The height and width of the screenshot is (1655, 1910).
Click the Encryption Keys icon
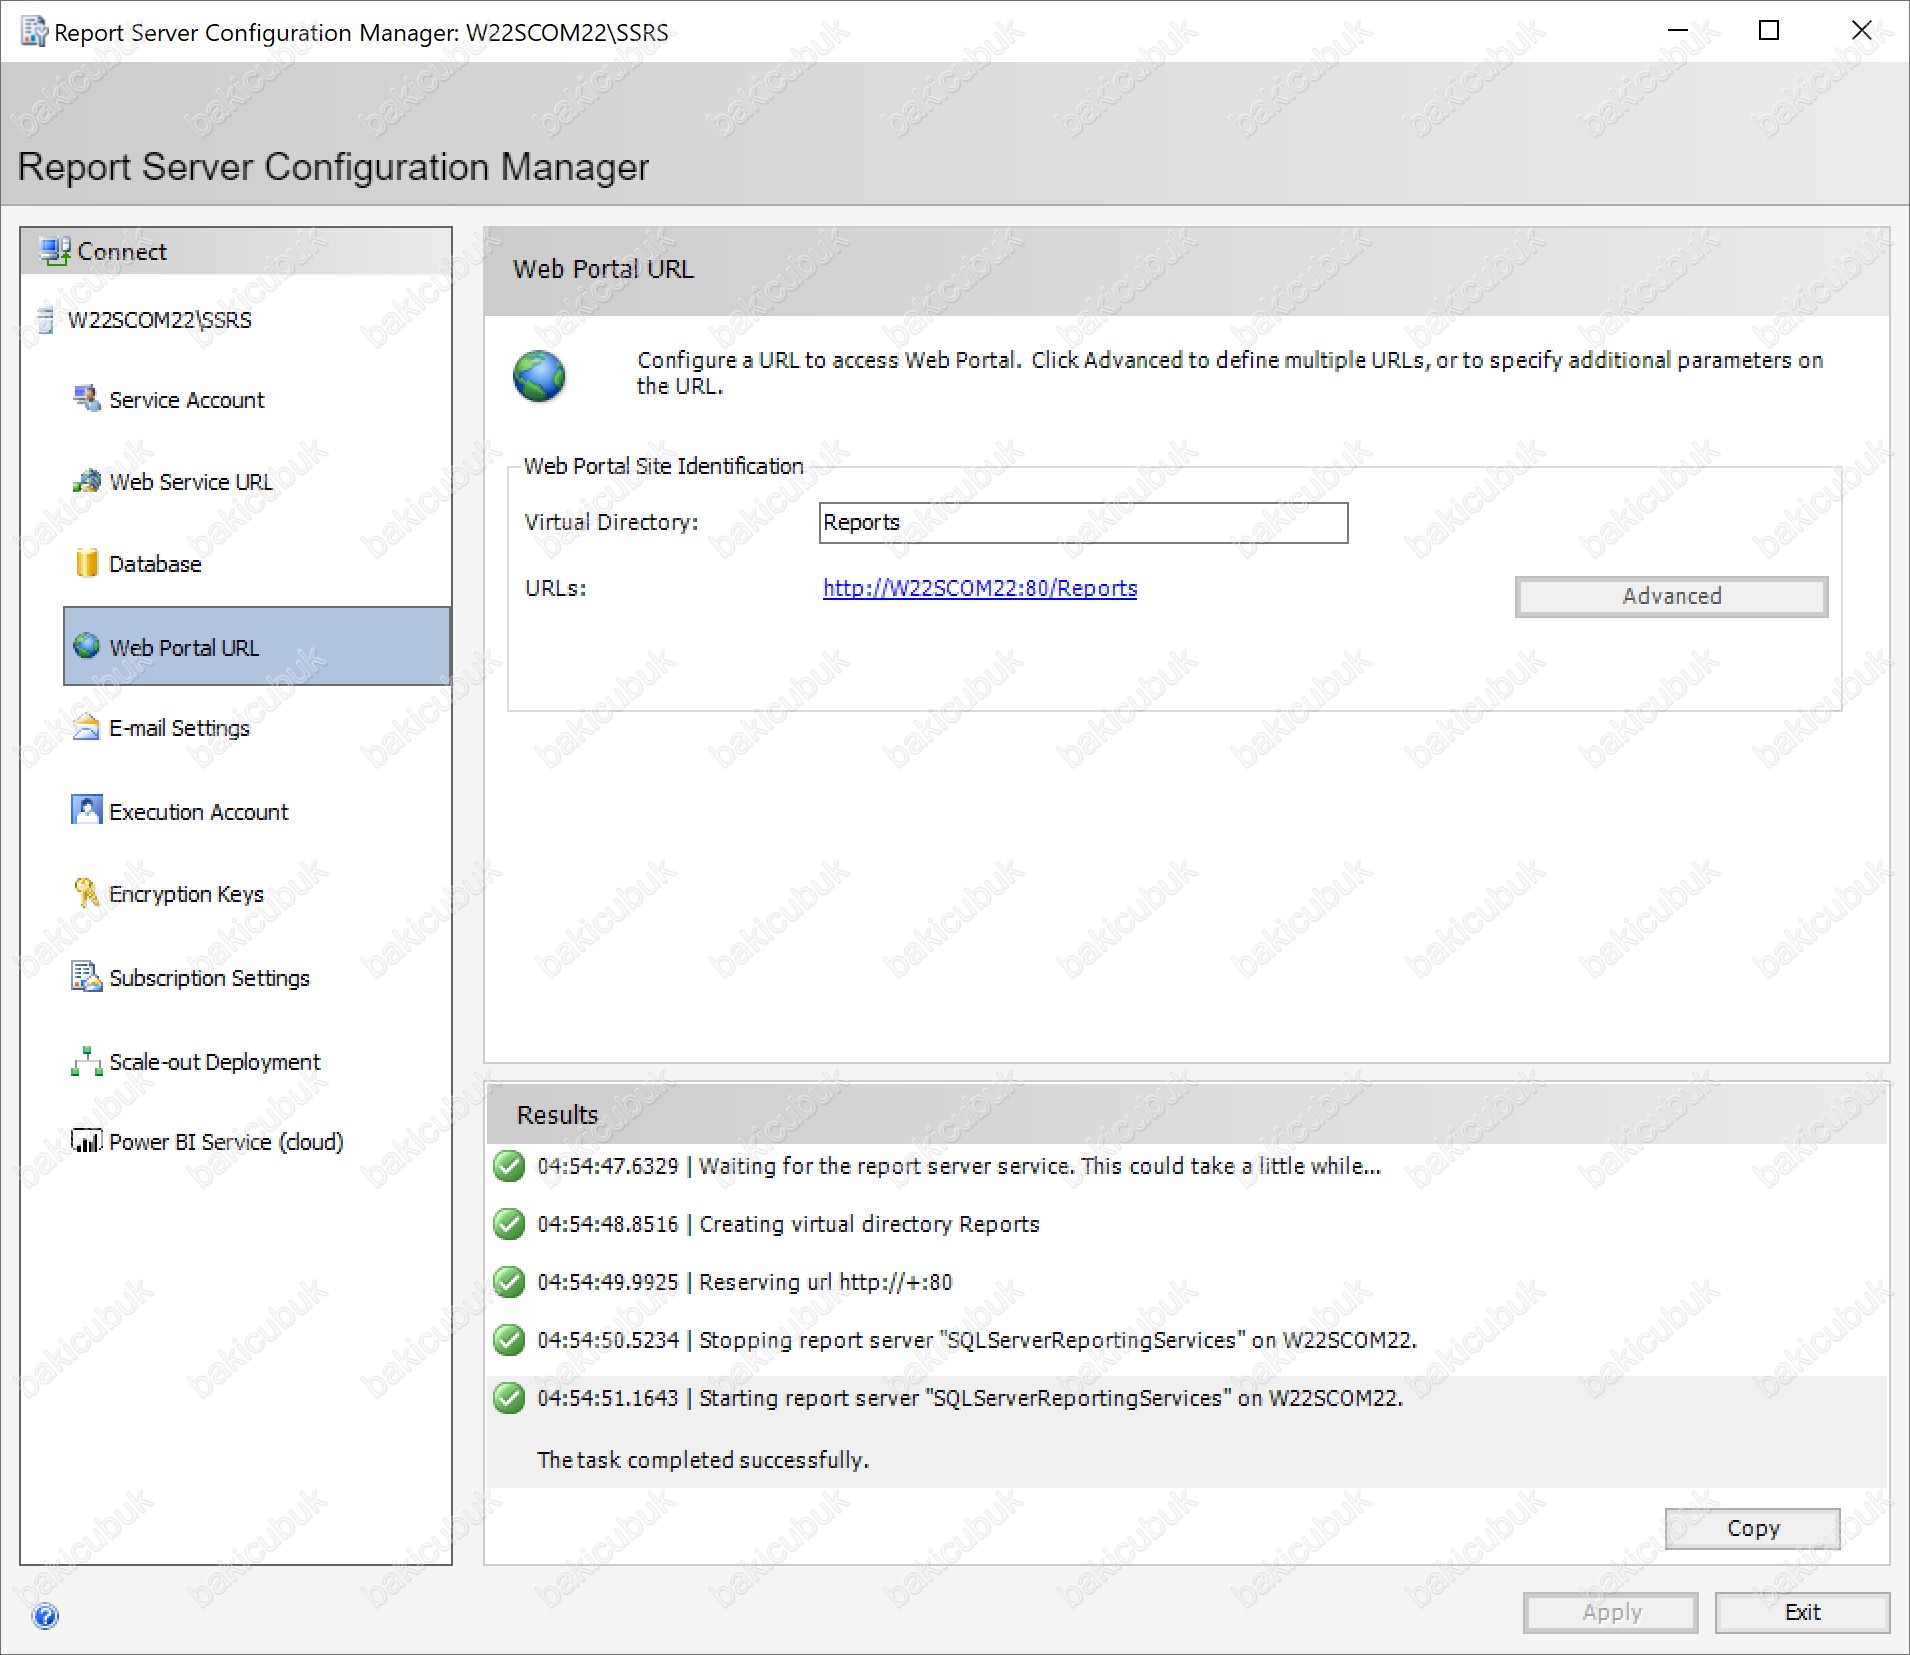[x=87, y=892]
